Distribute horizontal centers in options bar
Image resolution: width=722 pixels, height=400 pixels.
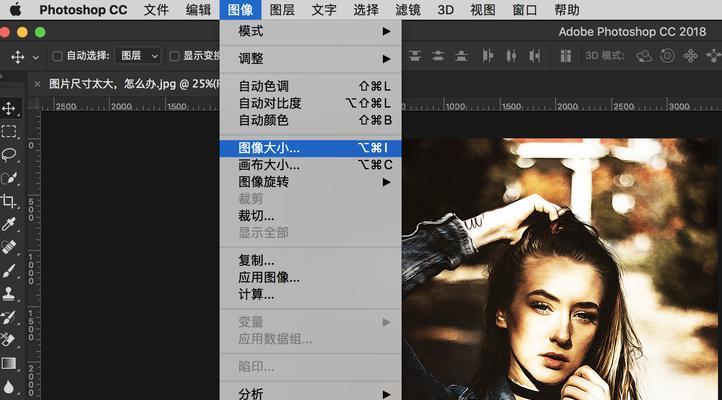tap(511, 56)
